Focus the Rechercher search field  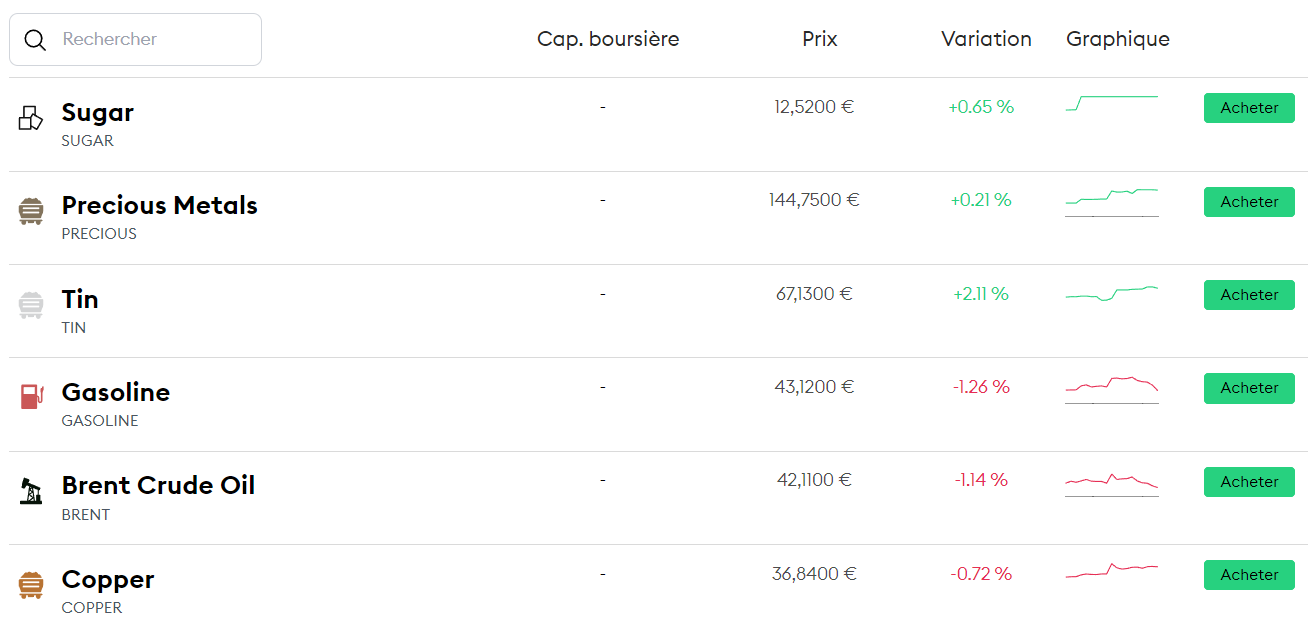point(150,40)
